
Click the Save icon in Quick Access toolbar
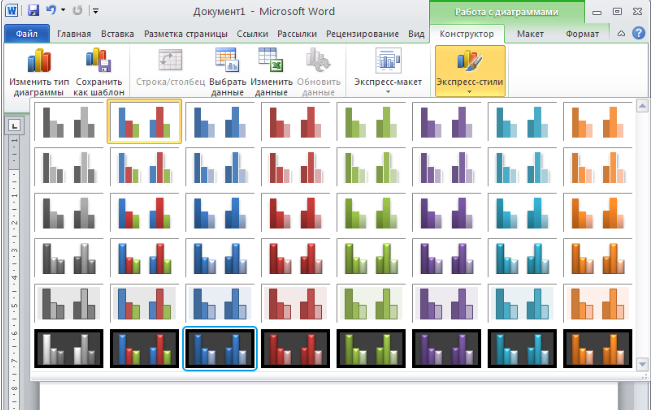tap(33, 11)
